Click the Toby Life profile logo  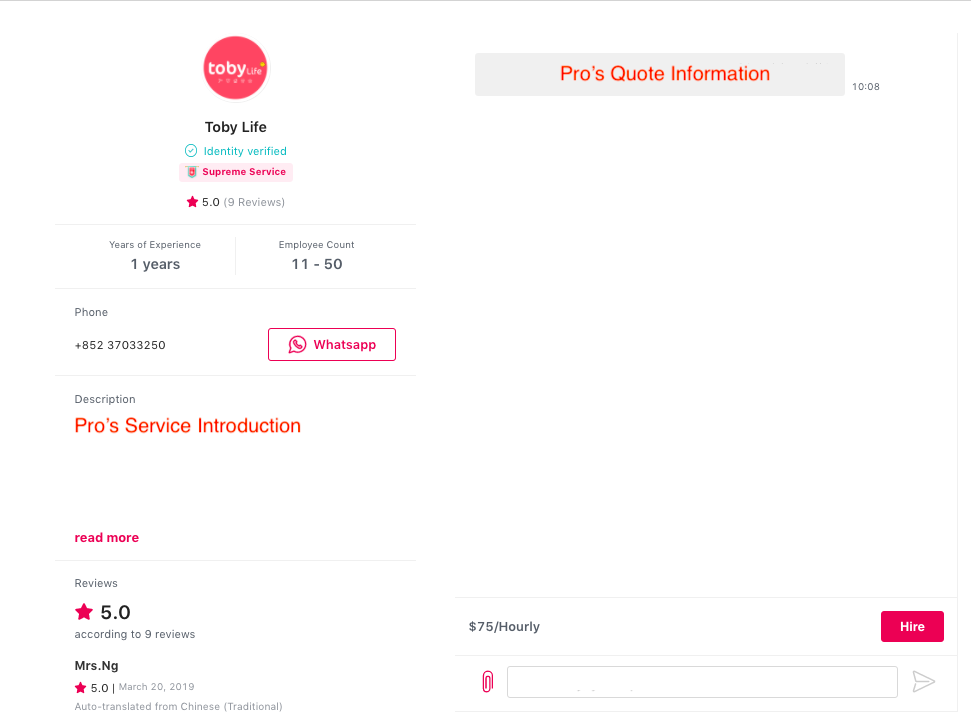tap(235, 67)
